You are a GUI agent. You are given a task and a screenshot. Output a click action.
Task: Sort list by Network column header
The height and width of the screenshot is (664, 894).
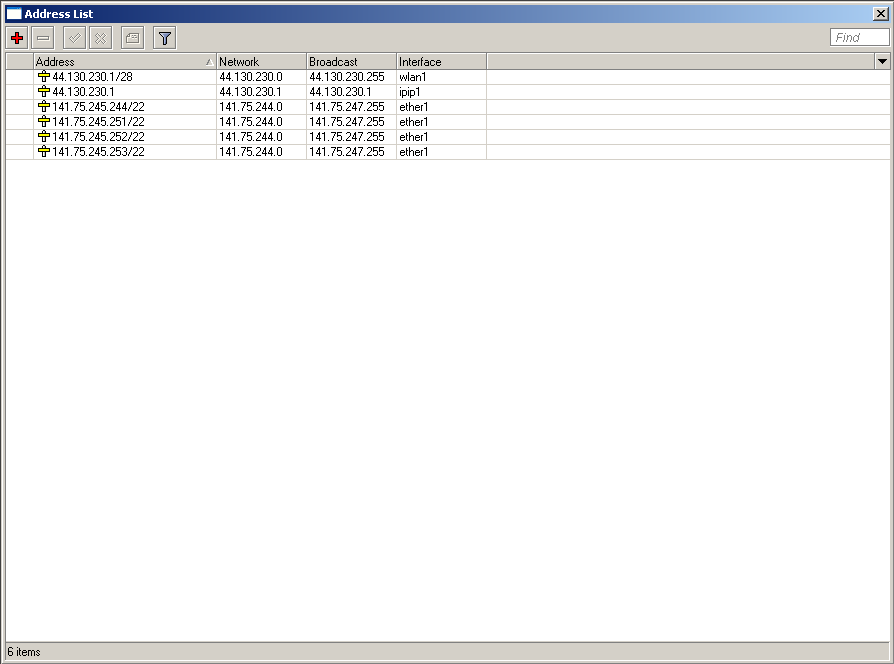pyautogui.click(x=260, y=62)
